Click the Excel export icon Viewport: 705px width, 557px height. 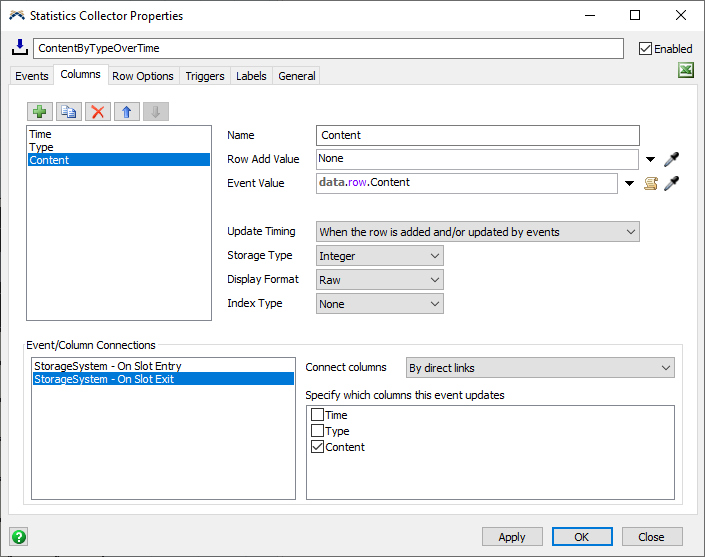coord(686,71)
